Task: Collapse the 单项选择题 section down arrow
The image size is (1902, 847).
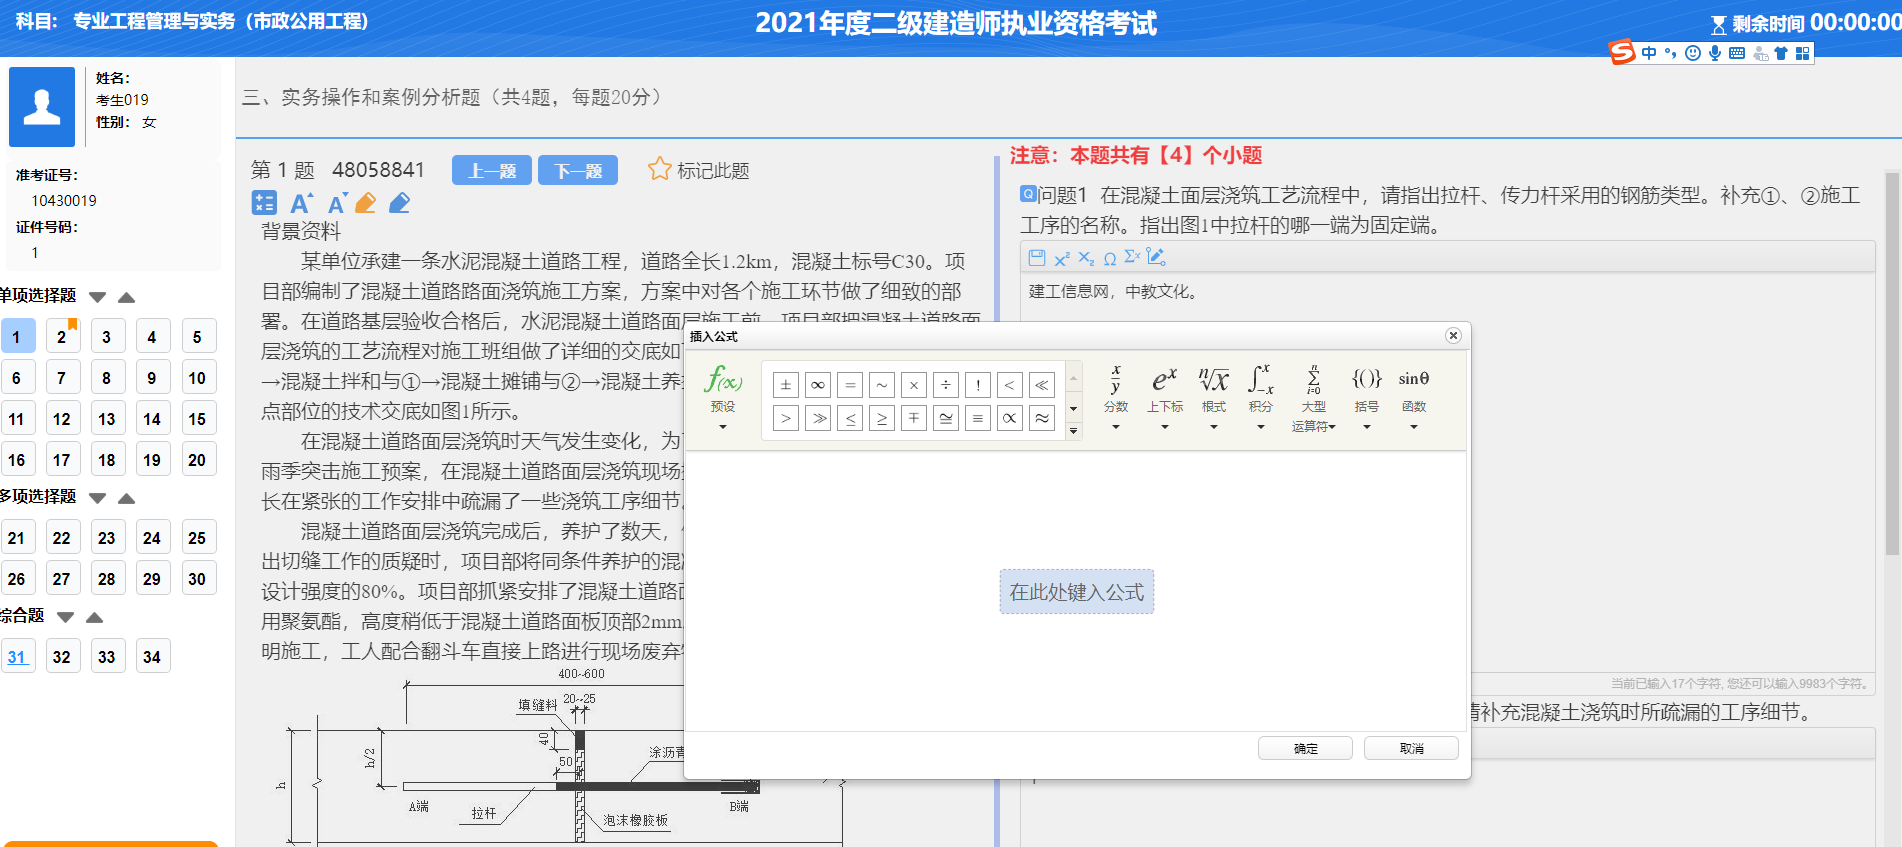Action: 97,296
